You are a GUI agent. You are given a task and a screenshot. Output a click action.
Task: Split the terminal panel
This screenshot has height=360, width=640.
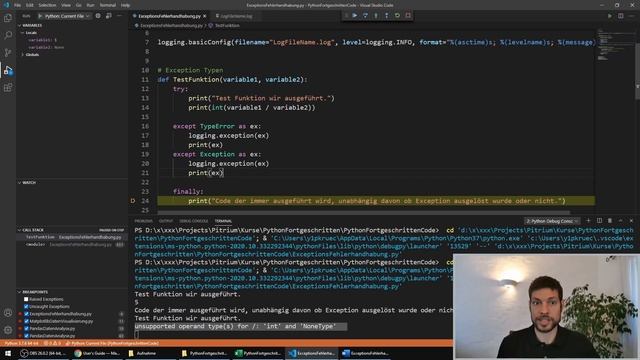(599, 221)
